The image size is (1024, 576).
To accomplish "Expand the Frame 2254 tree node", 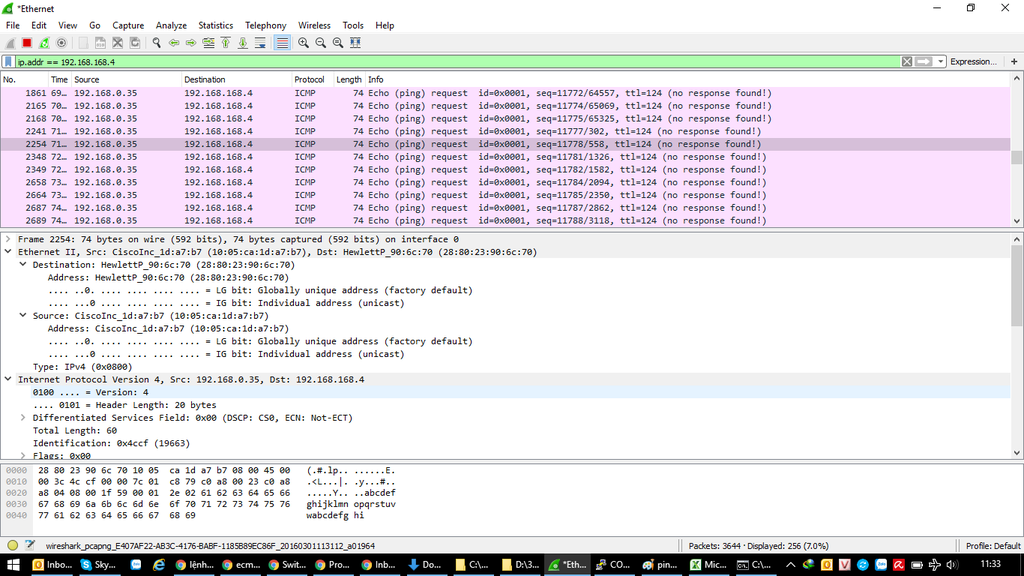I will tap(8, 240).
